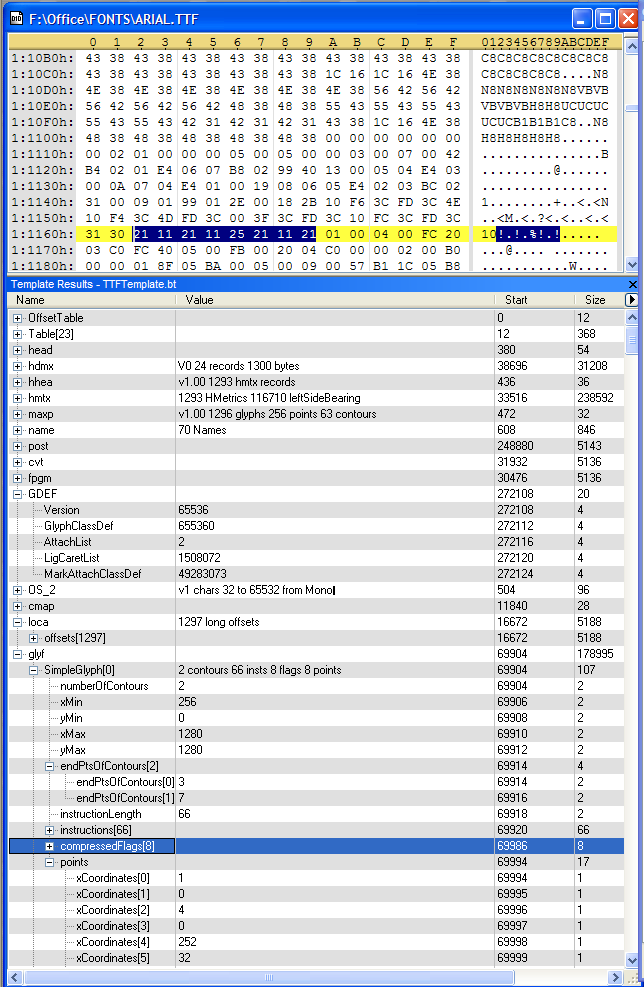Expand the OS_2 node
The width and height of the screenshot is (644, 987).
[x=18, y=590]
